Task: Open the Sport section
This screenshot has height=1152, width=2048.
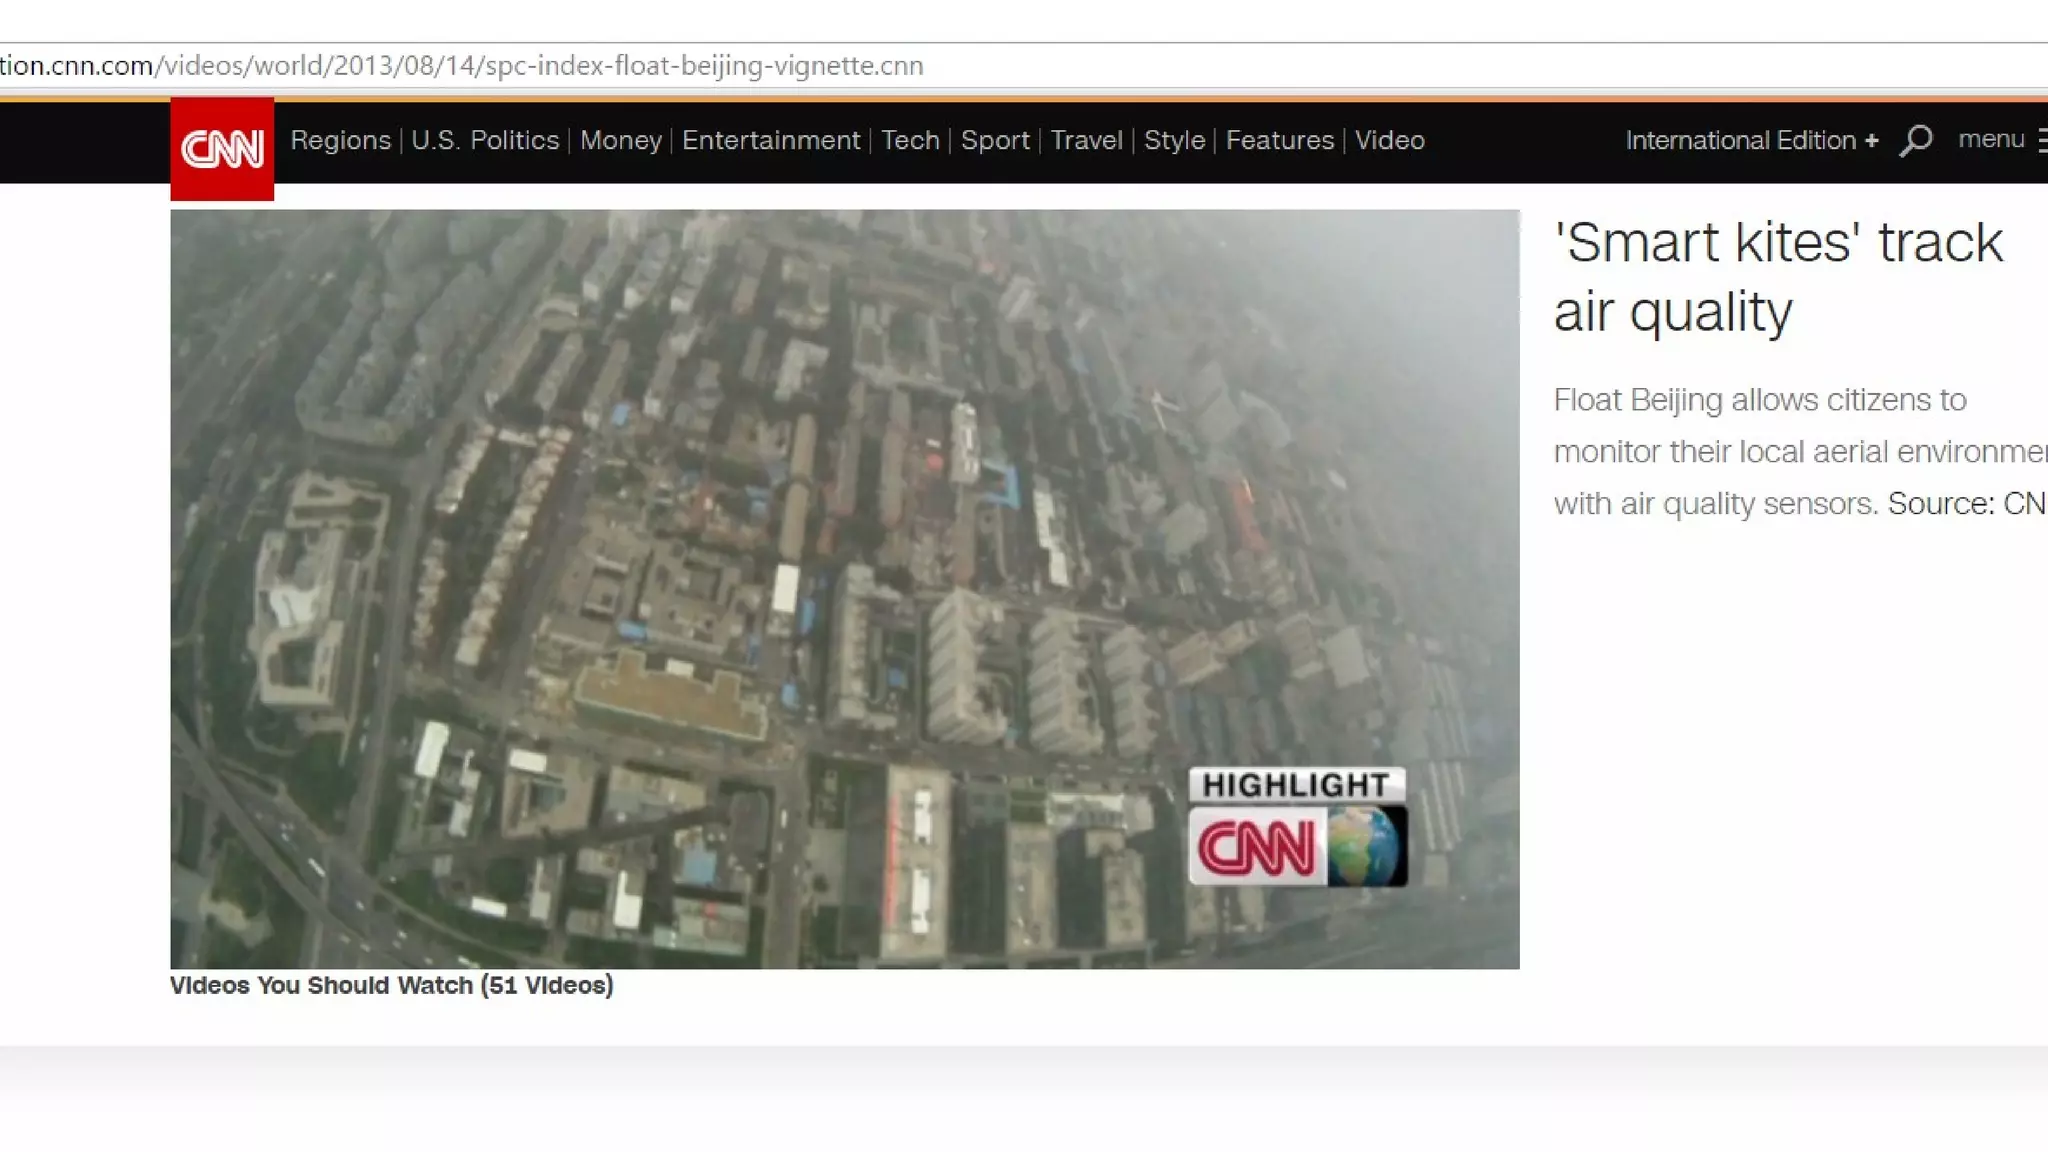Action: pos(995,140)
